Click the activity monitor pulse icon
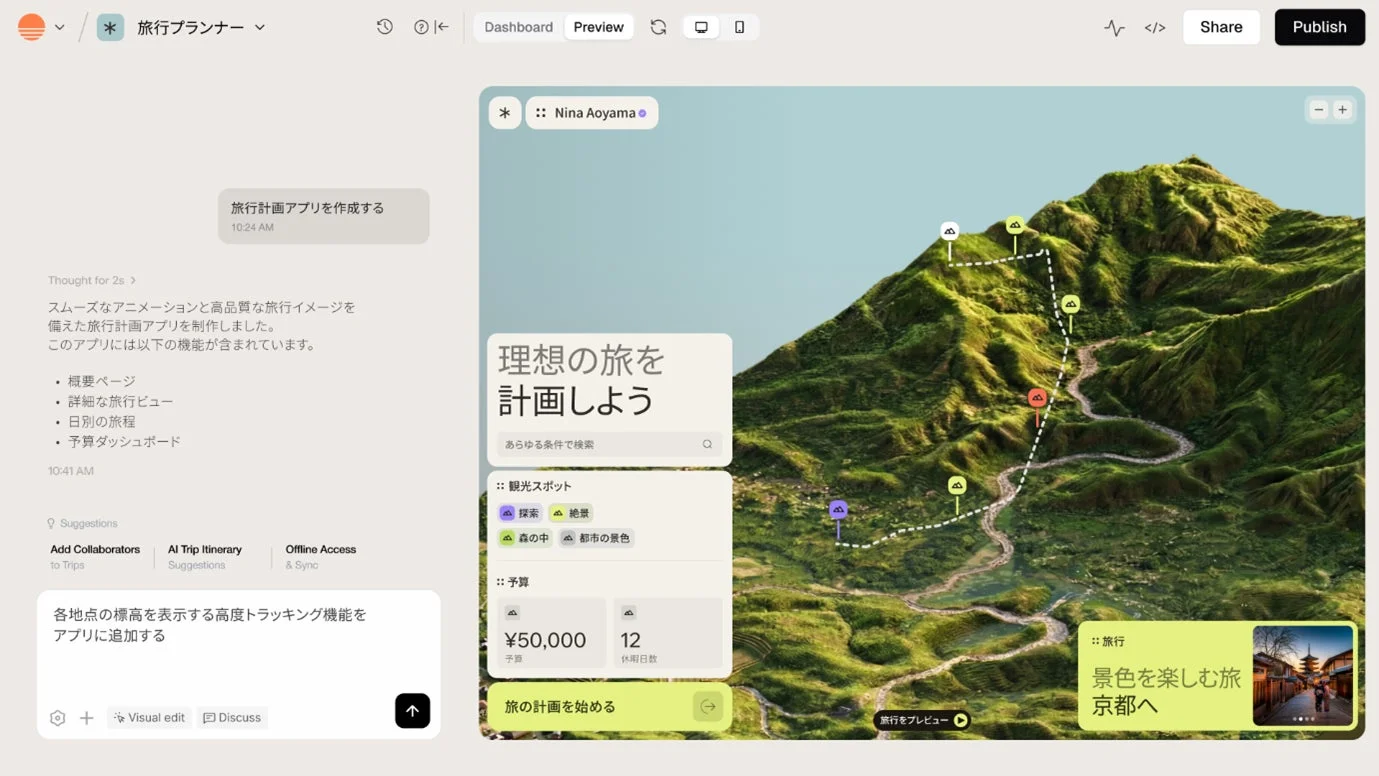This screenshot has width=1379, height=776. point(1114,27)
